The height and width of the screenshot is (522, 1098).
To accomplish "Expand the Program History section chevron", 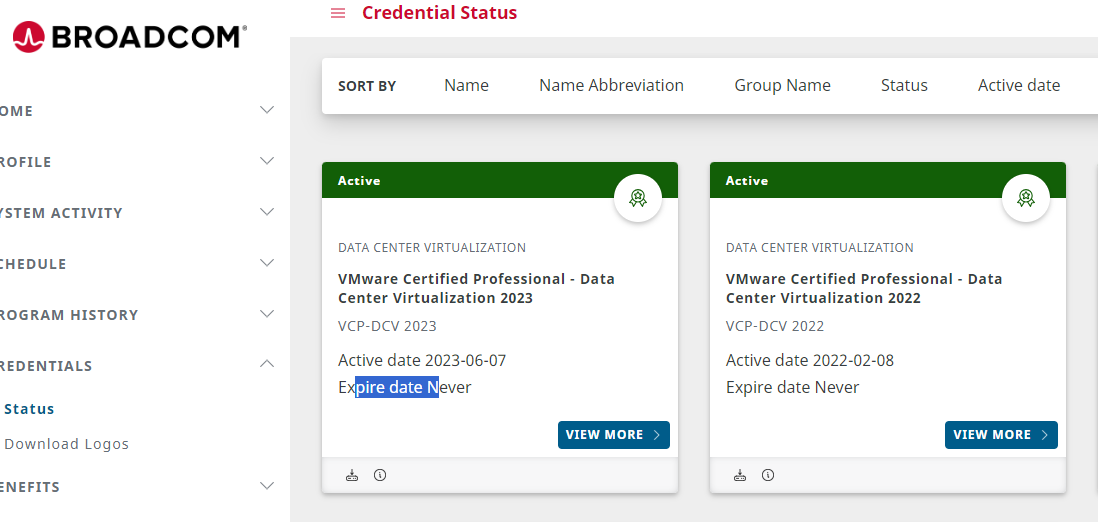I will tap(267, 314).
